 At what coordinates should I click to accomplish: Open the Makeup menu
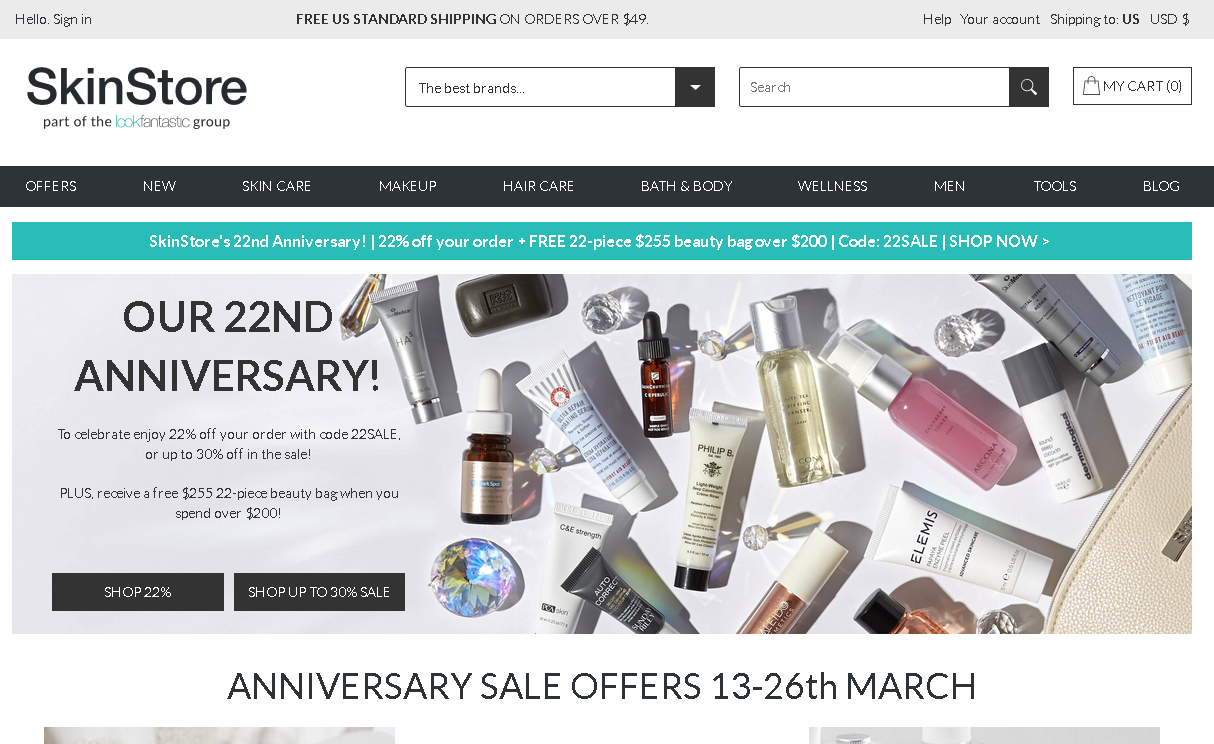point(408,186)
